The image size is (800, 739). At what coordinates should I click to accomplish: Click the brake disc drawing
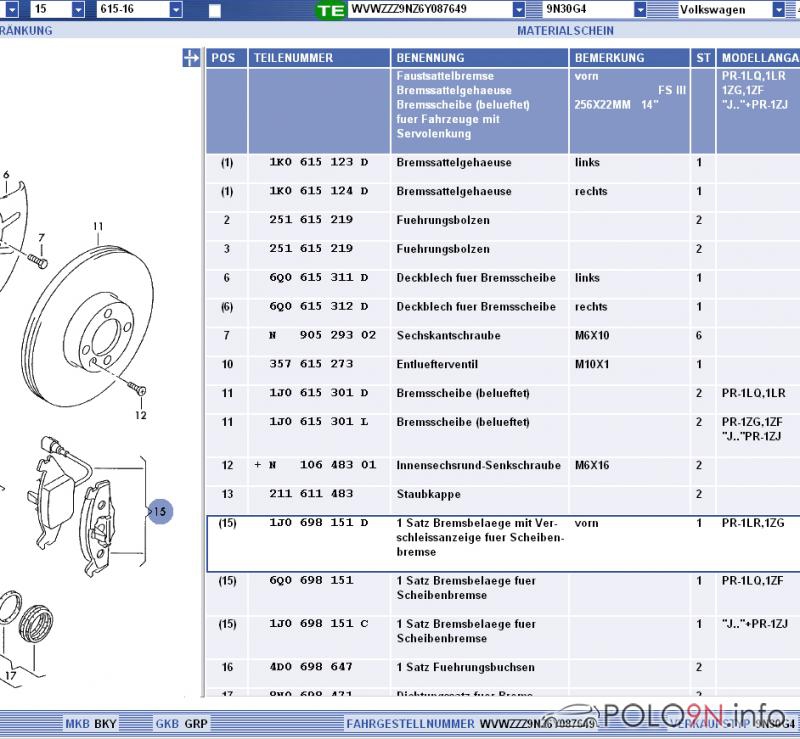pyautogui.click(x=88, y=327)
